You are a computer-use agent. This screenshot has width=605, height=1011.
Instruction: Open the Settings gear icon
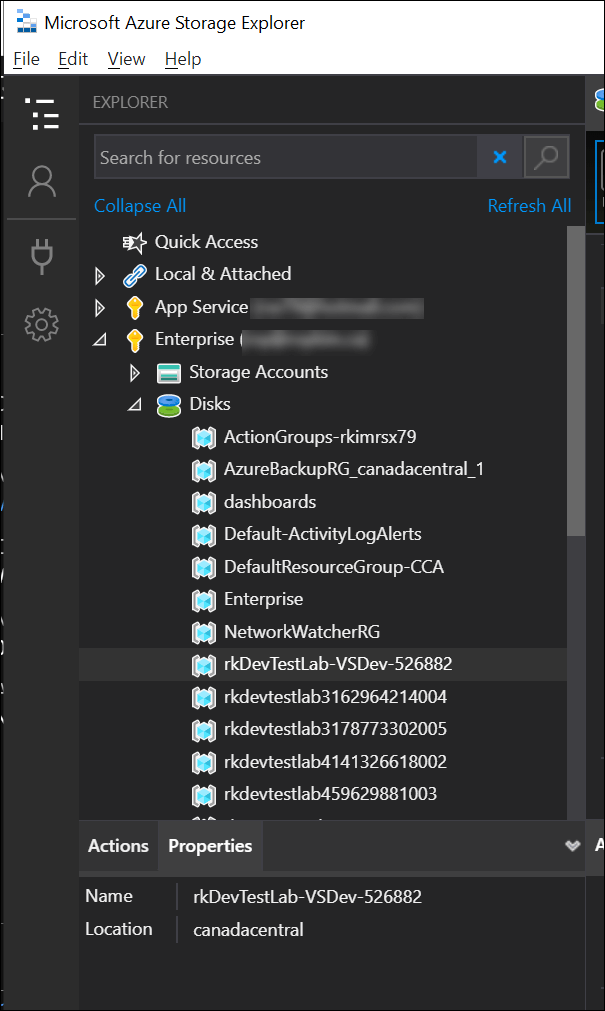click(x=42, y=323)
